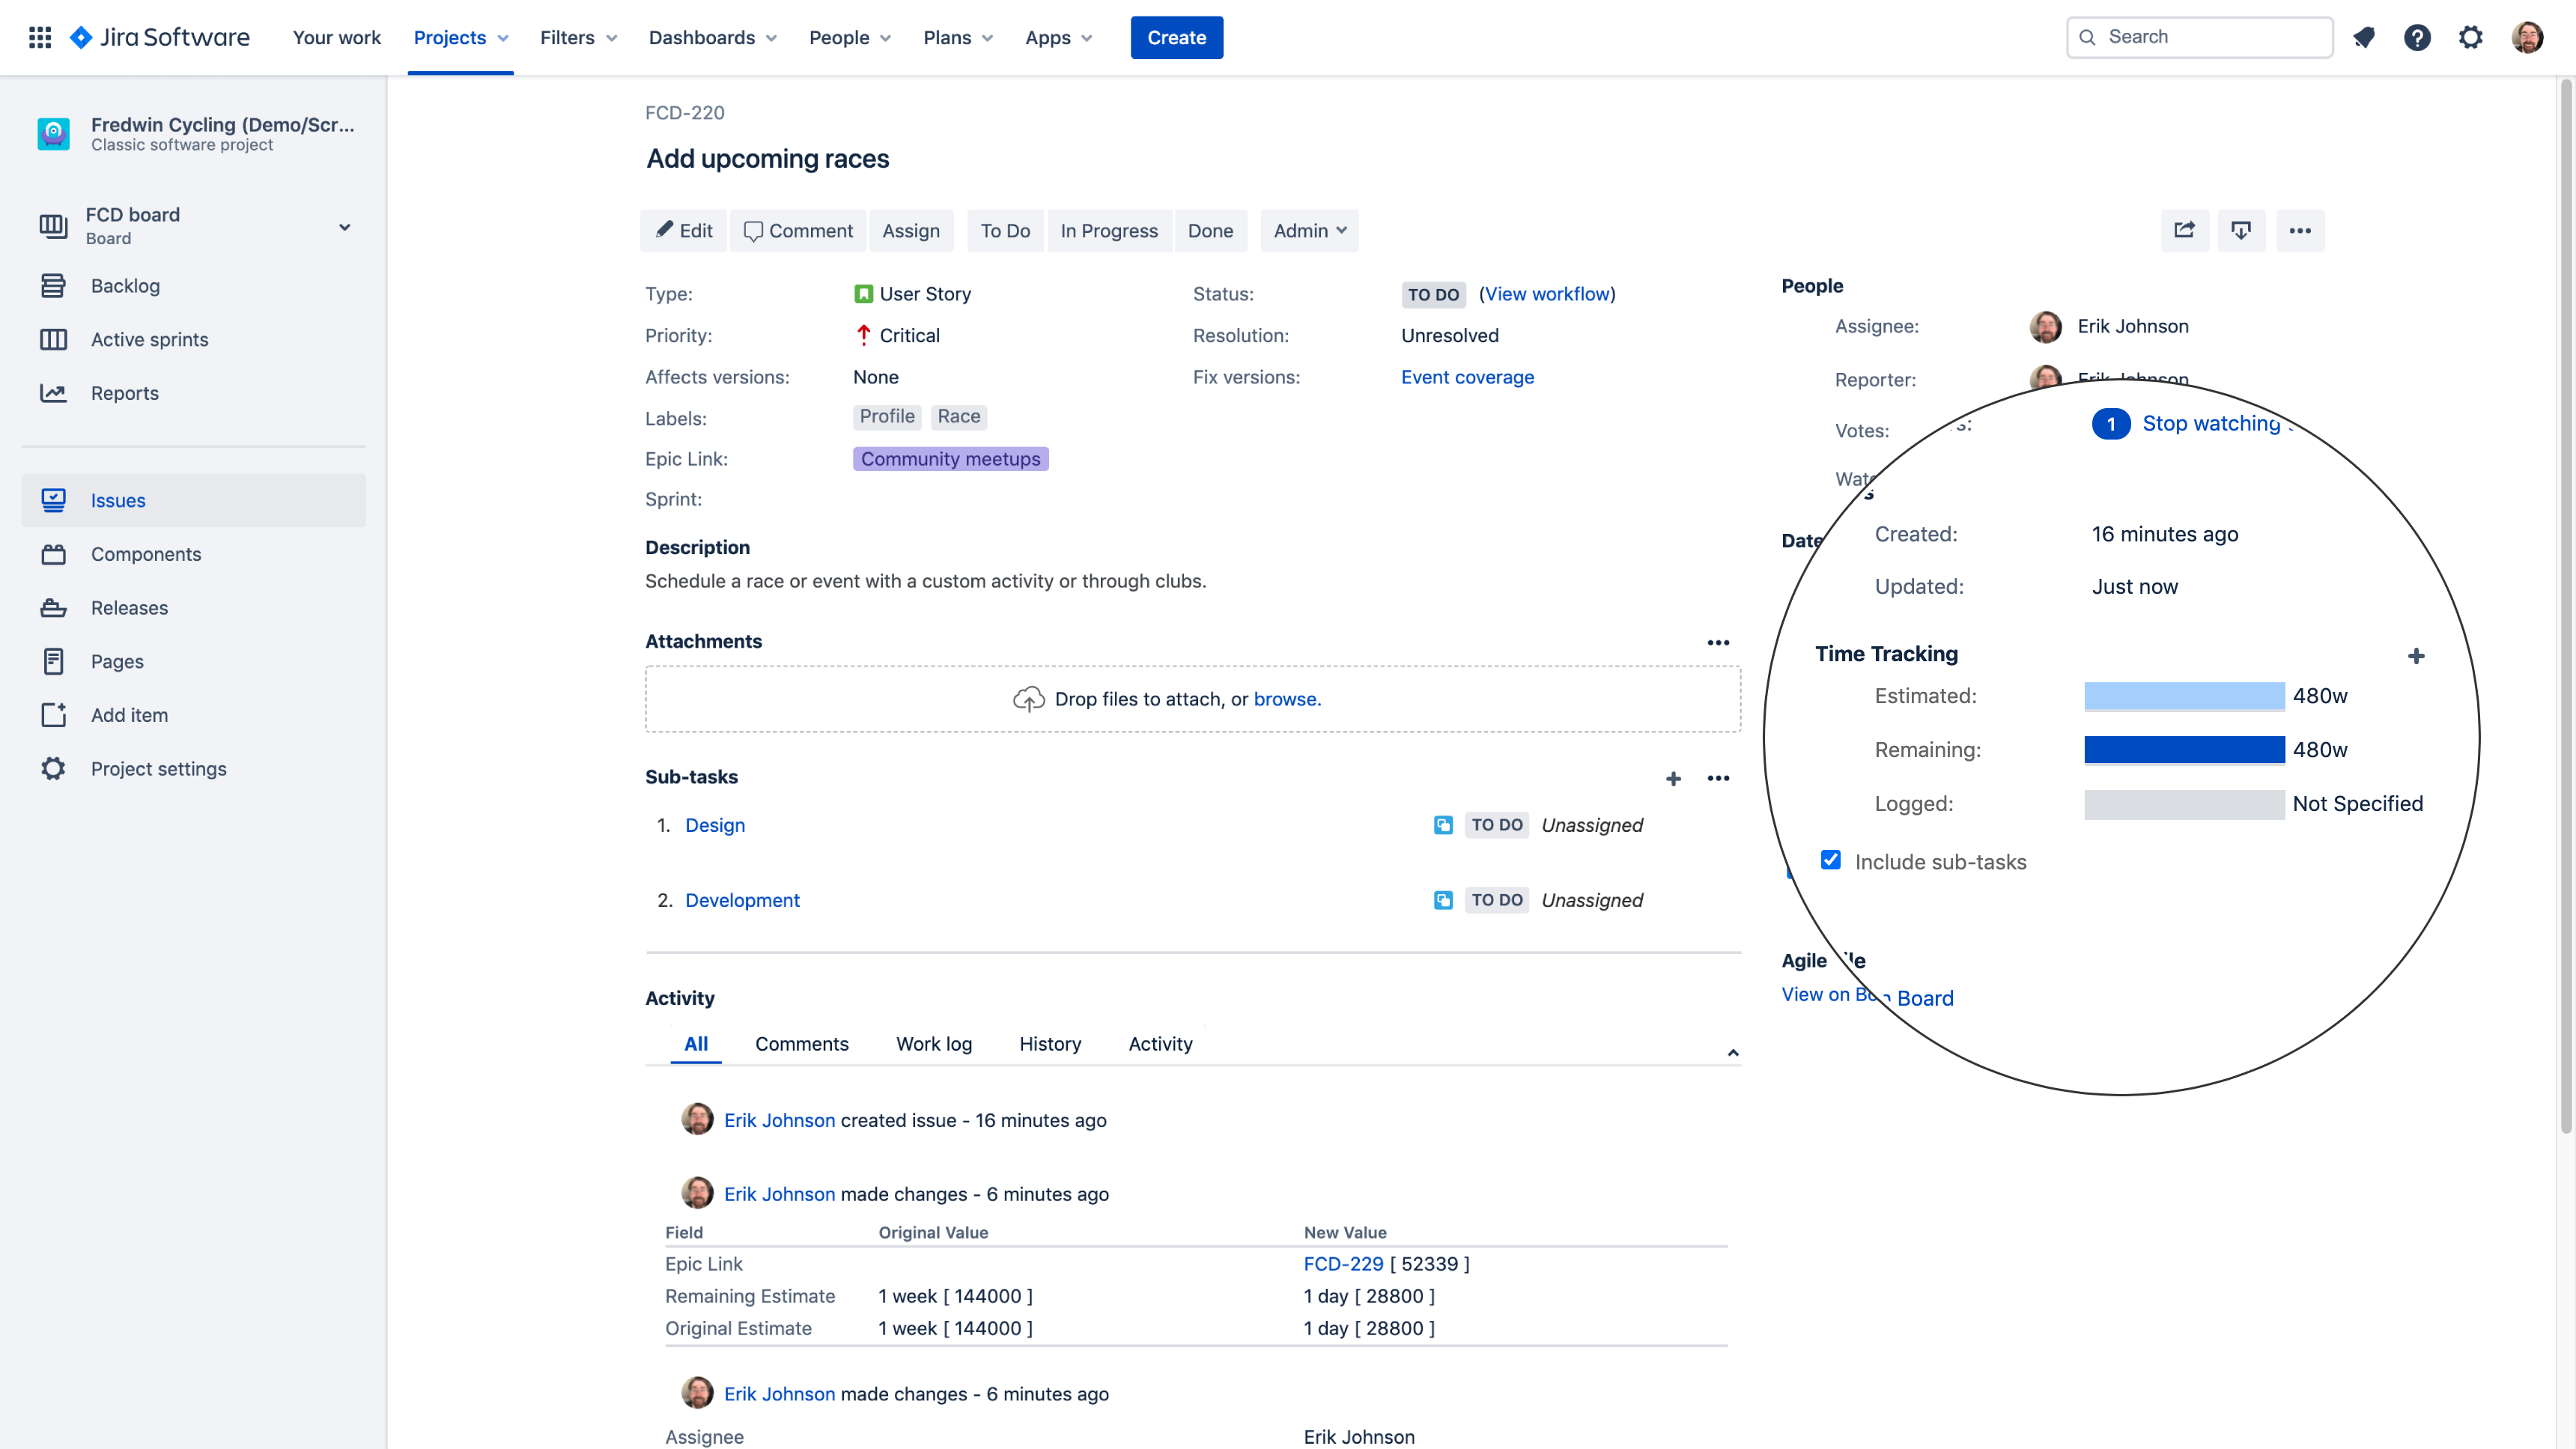Open the help question mark icon
Viewport: 2576px width, 1449px height.
click(2417, 37)
